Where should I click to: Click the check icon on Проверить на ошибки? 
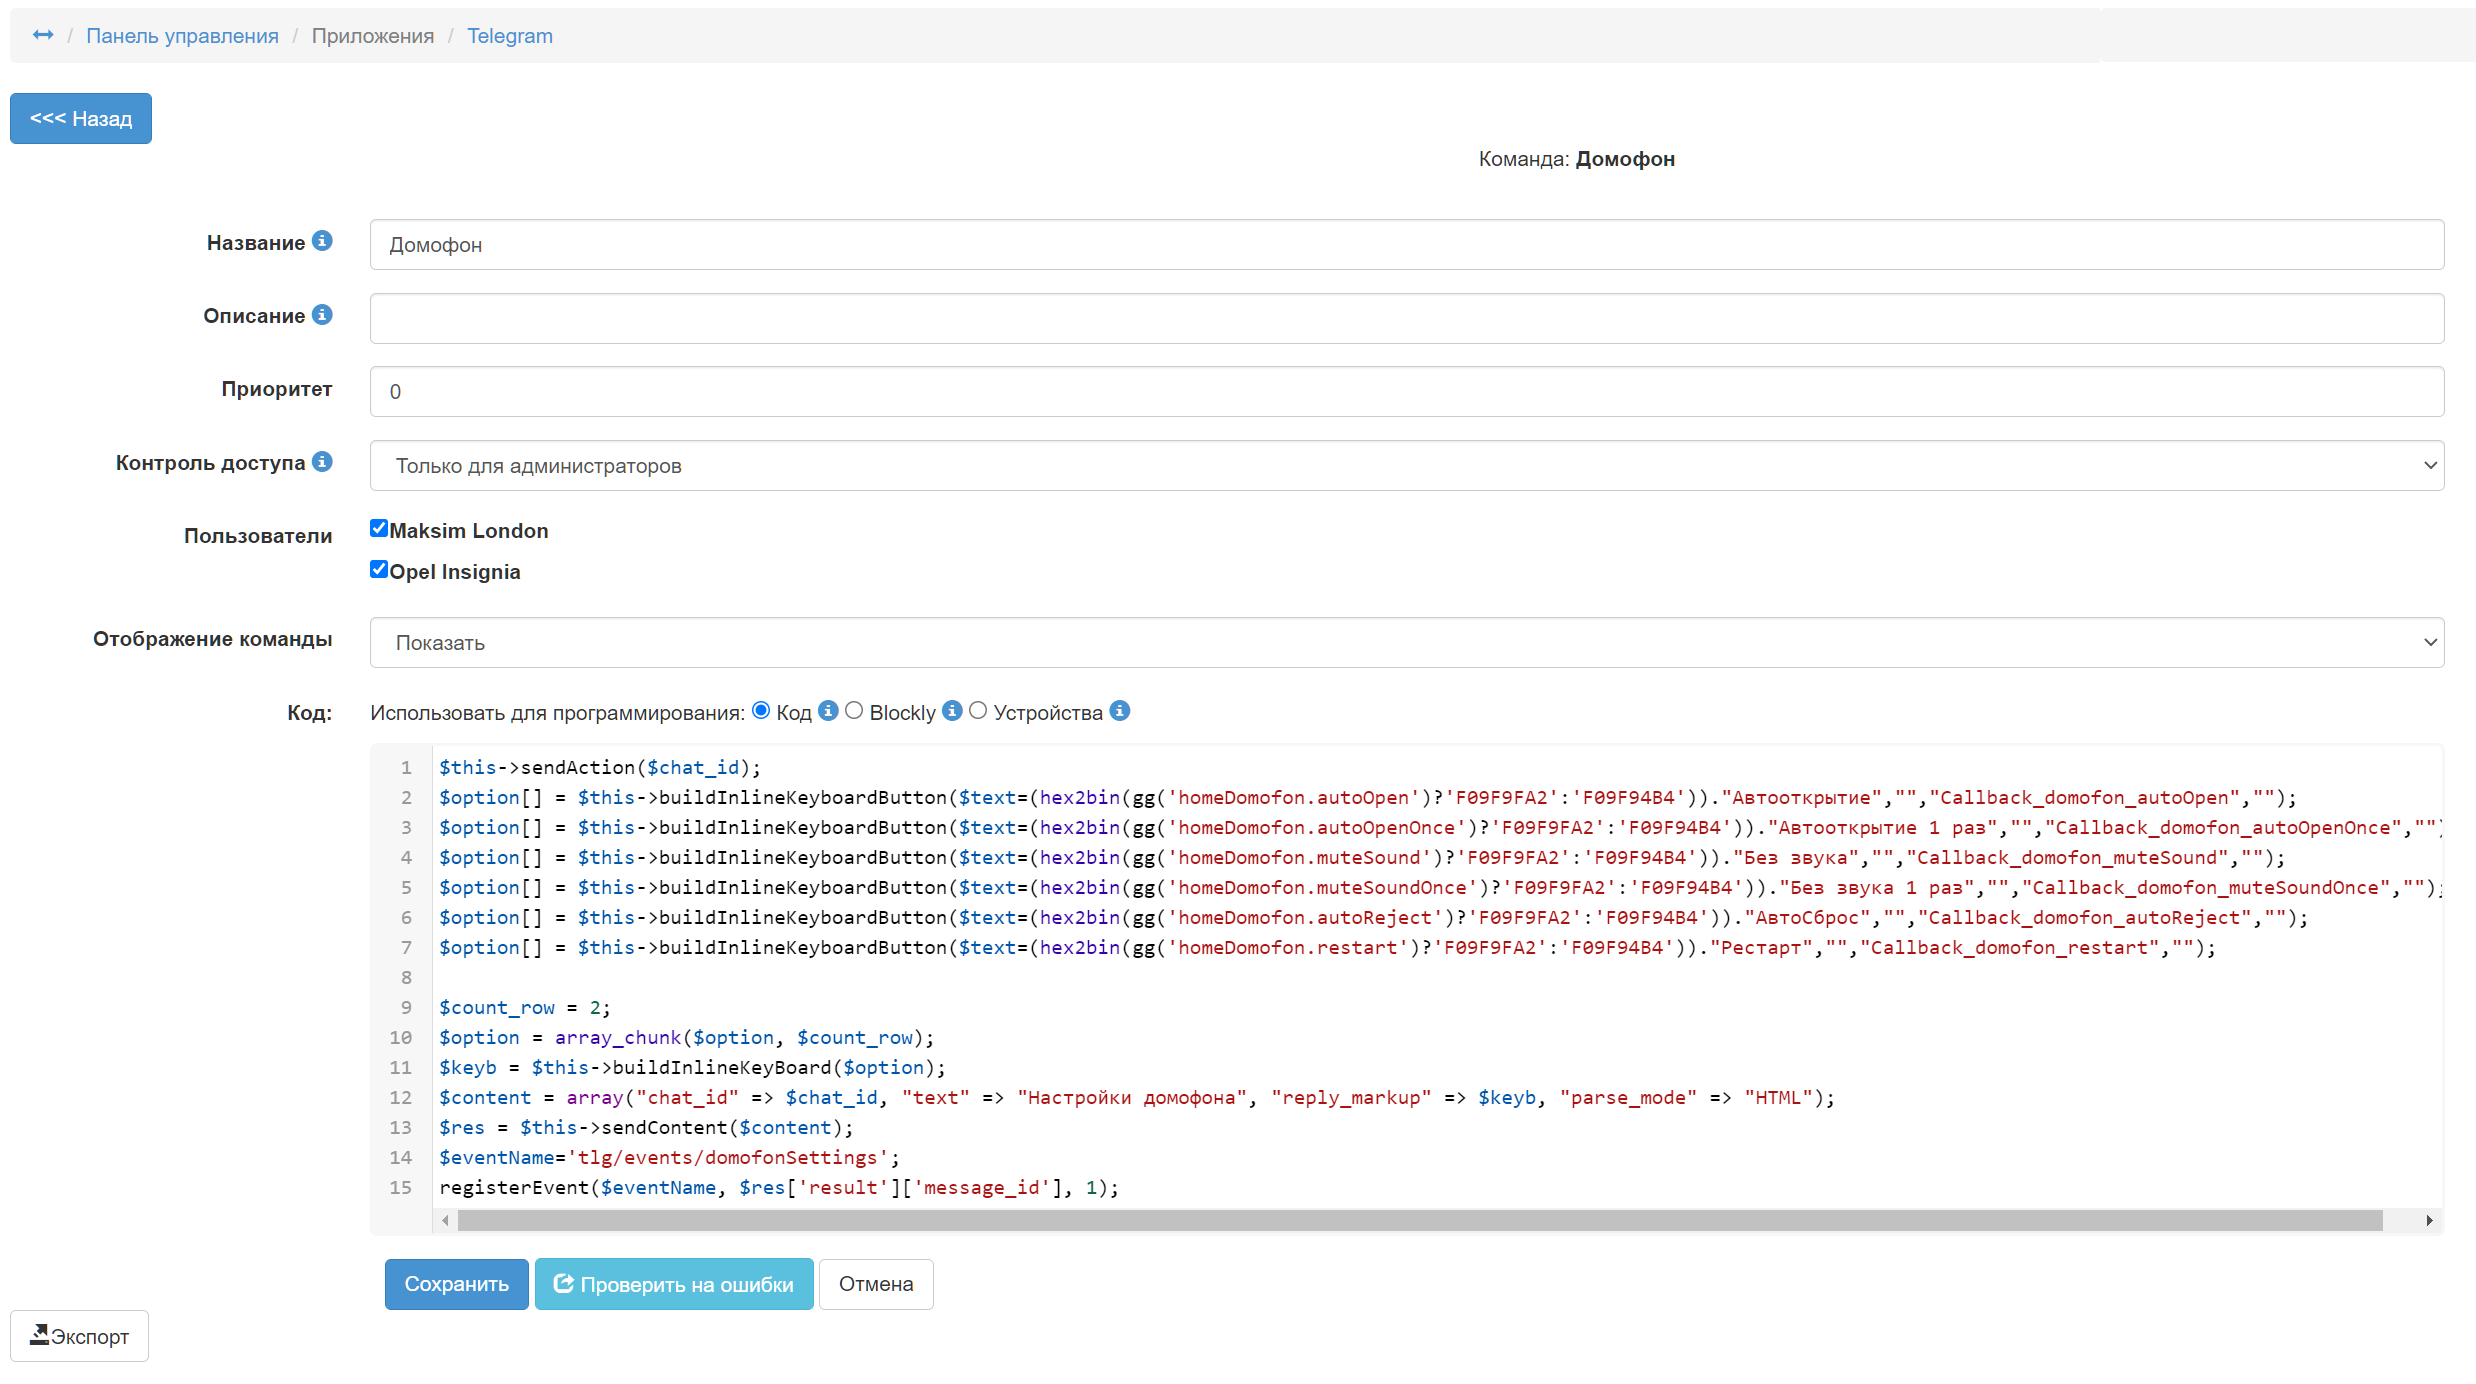[564, 1283]
